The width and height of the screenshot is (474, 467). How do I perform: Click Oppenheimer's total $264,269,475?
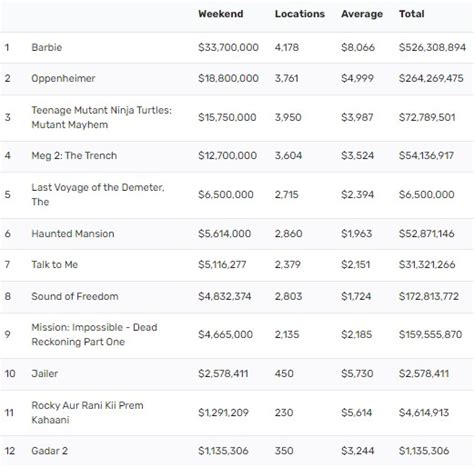click(431, 79)
